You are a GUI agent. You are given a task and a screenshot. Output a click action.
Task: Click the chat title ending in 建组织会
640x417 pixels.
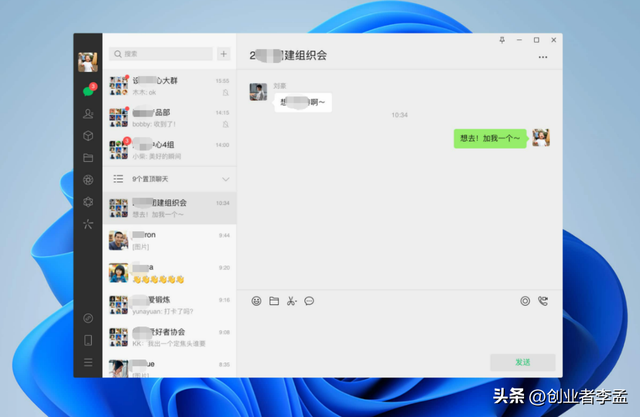(288, 55)
